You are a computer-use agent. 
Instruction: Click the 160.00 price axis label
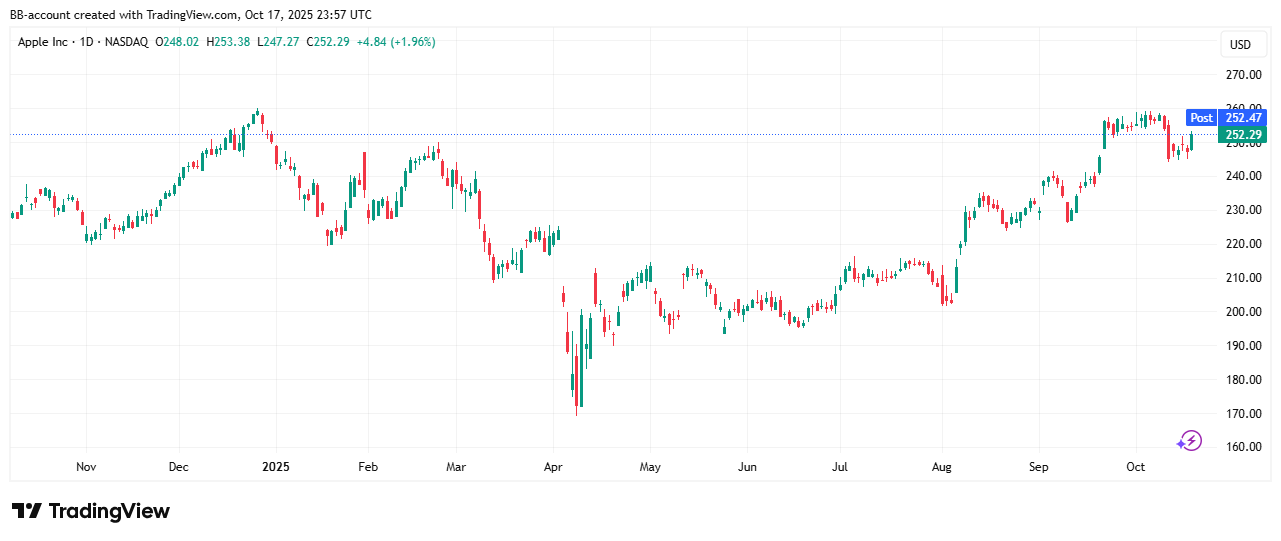coord(1244,447)
